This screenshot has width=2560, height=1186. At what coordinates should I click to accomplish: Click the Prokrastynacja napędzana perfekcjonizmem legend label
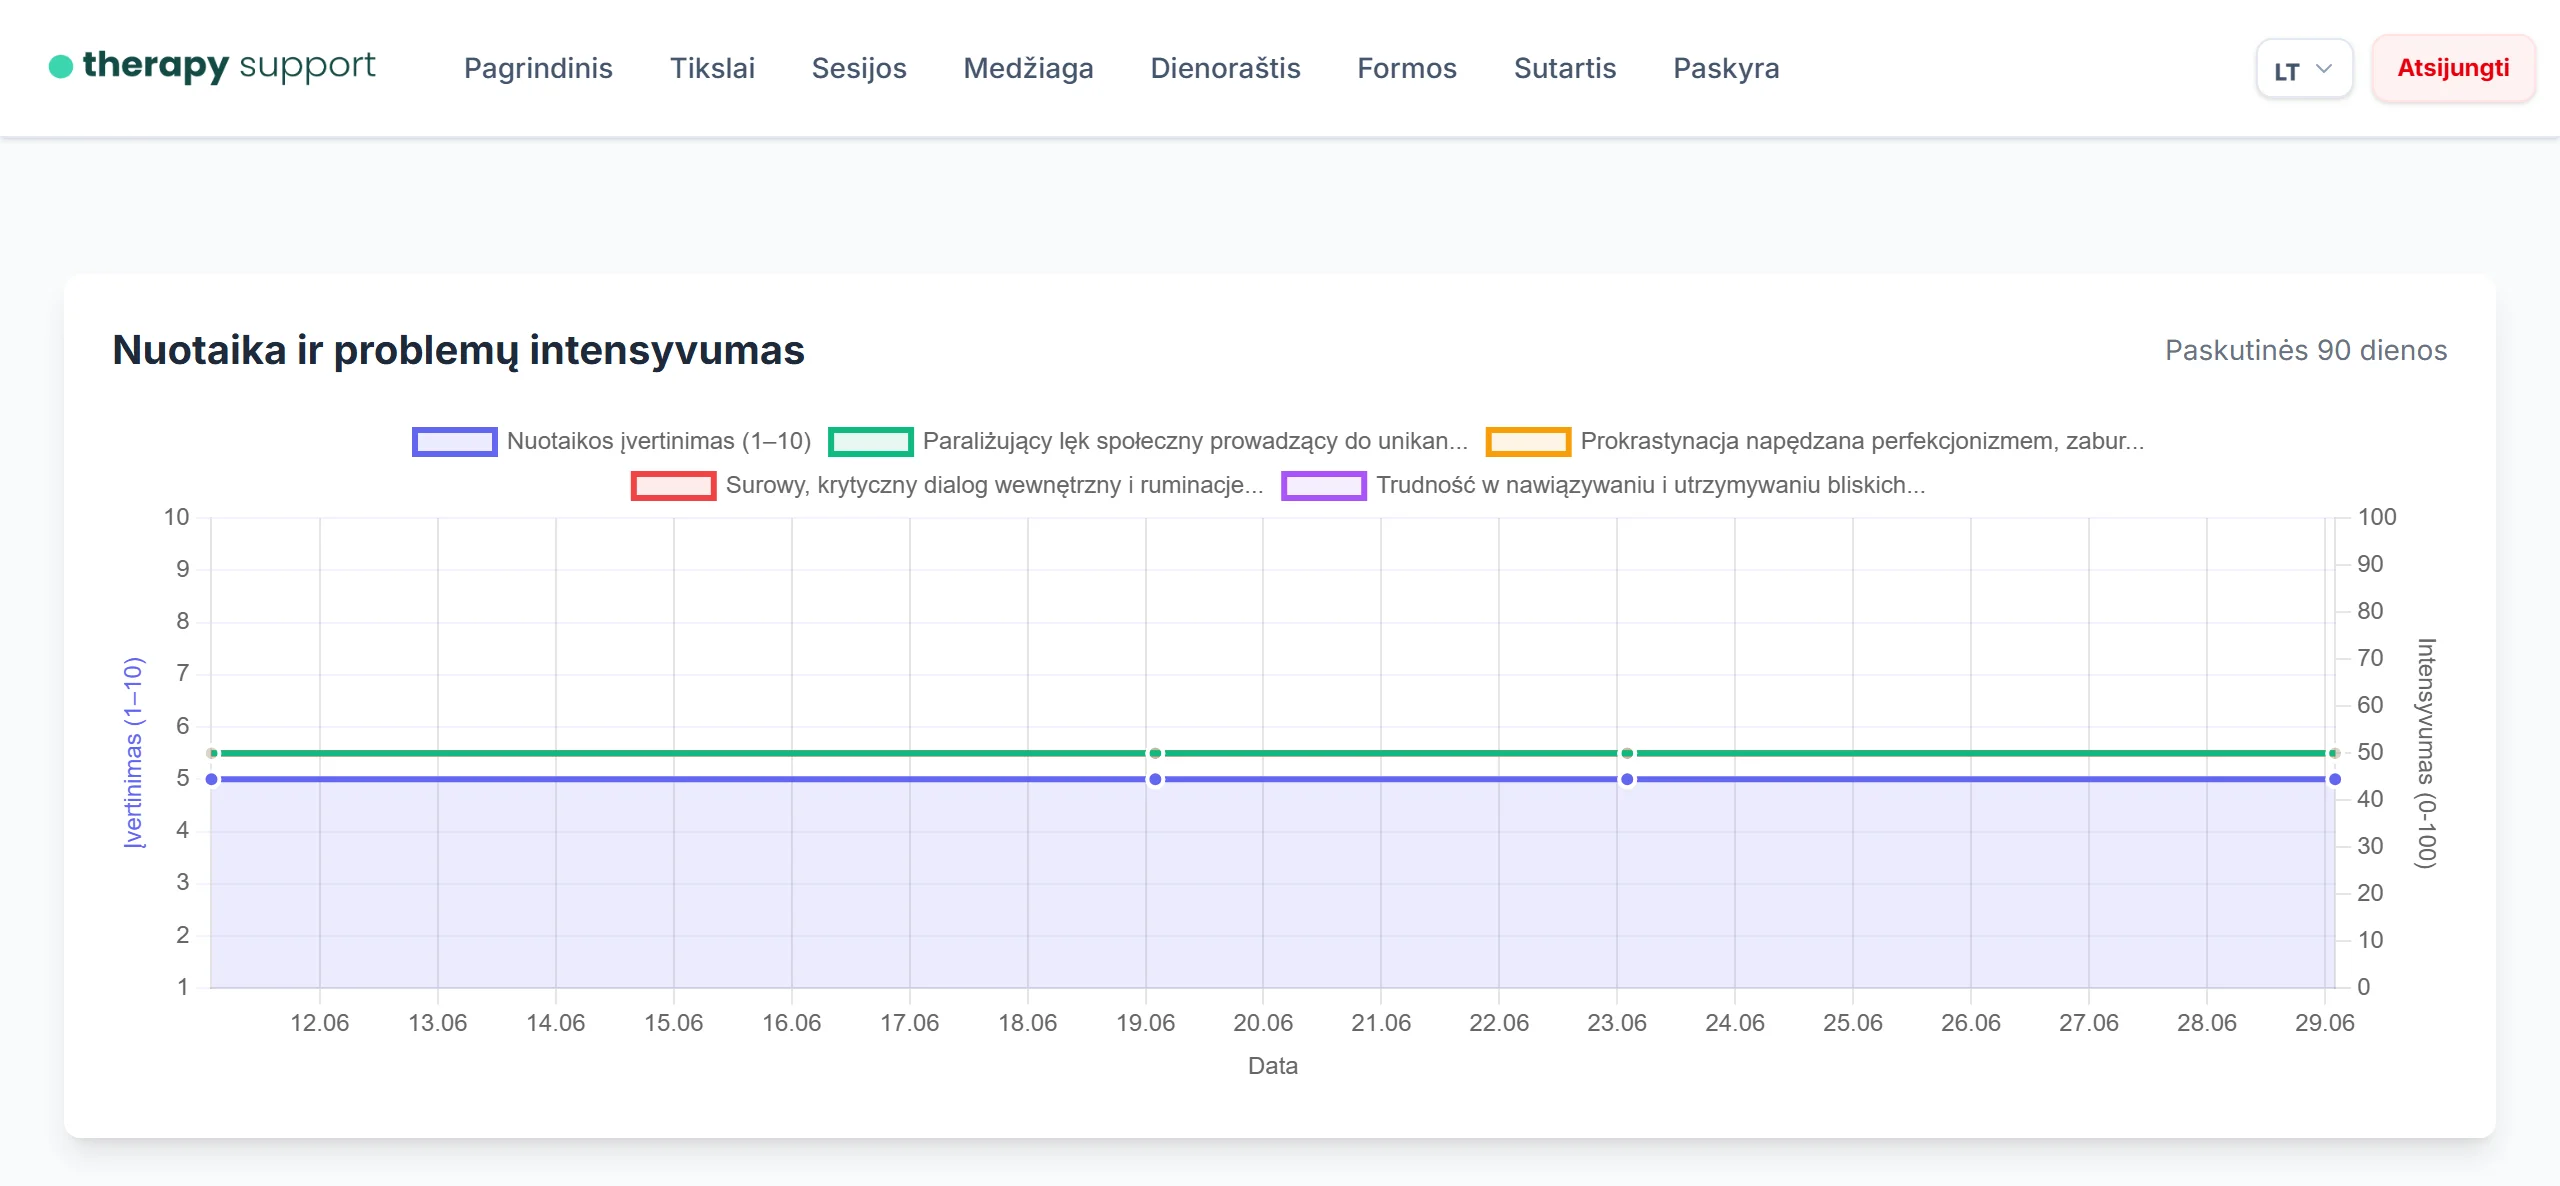pyautogui.click(x=1862, y=441)
